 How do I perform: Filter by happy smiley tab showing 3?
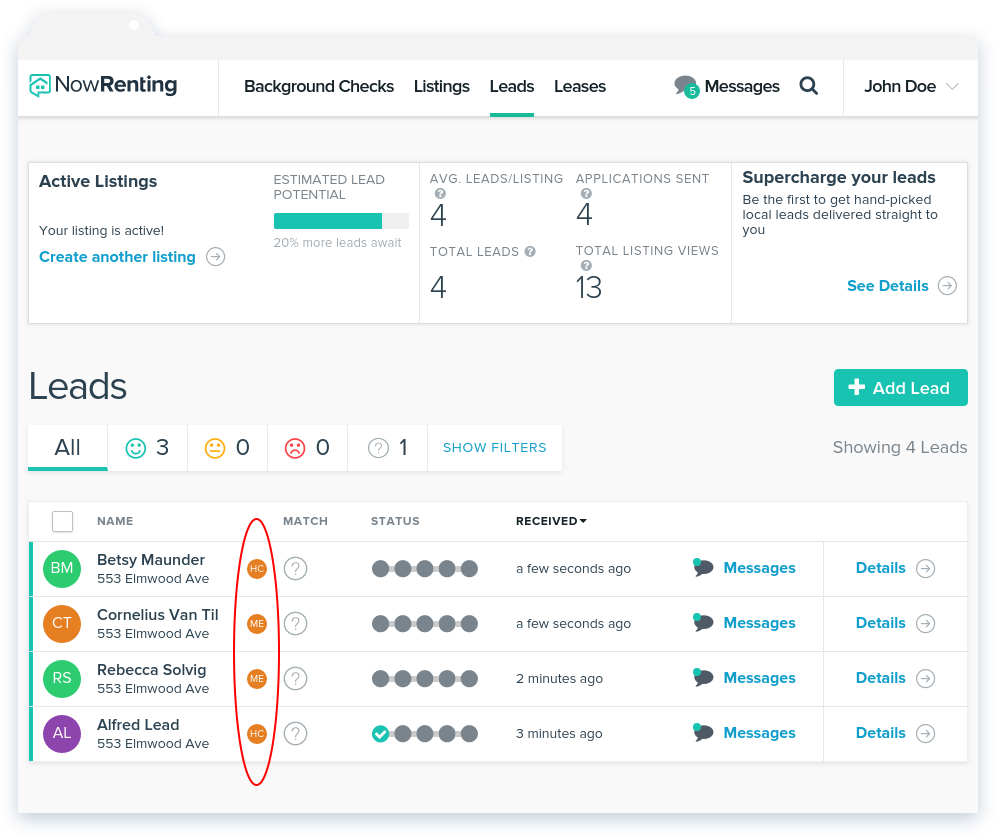147,448
